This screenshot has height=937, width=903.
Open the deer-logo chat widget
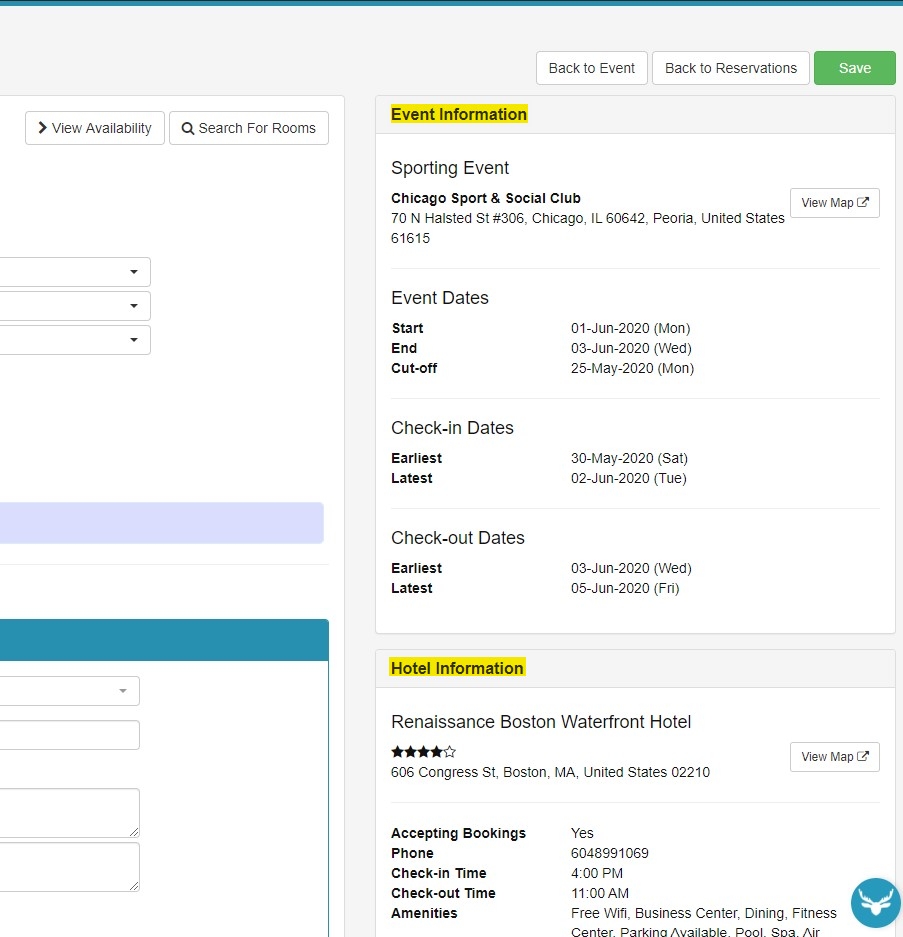pyautogui.click(x=876, y=902)
